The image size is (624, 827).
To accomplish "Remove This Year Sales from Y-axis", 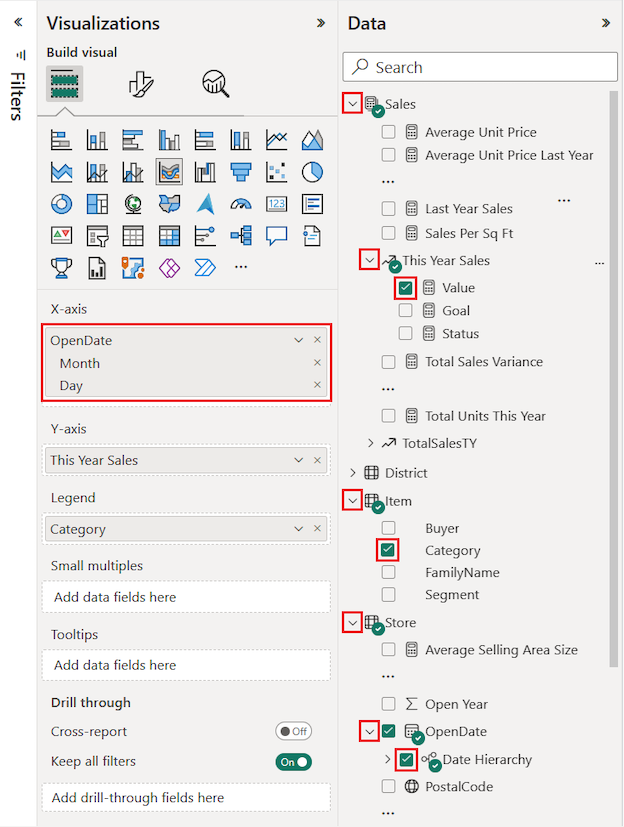I will coord(317,460).
